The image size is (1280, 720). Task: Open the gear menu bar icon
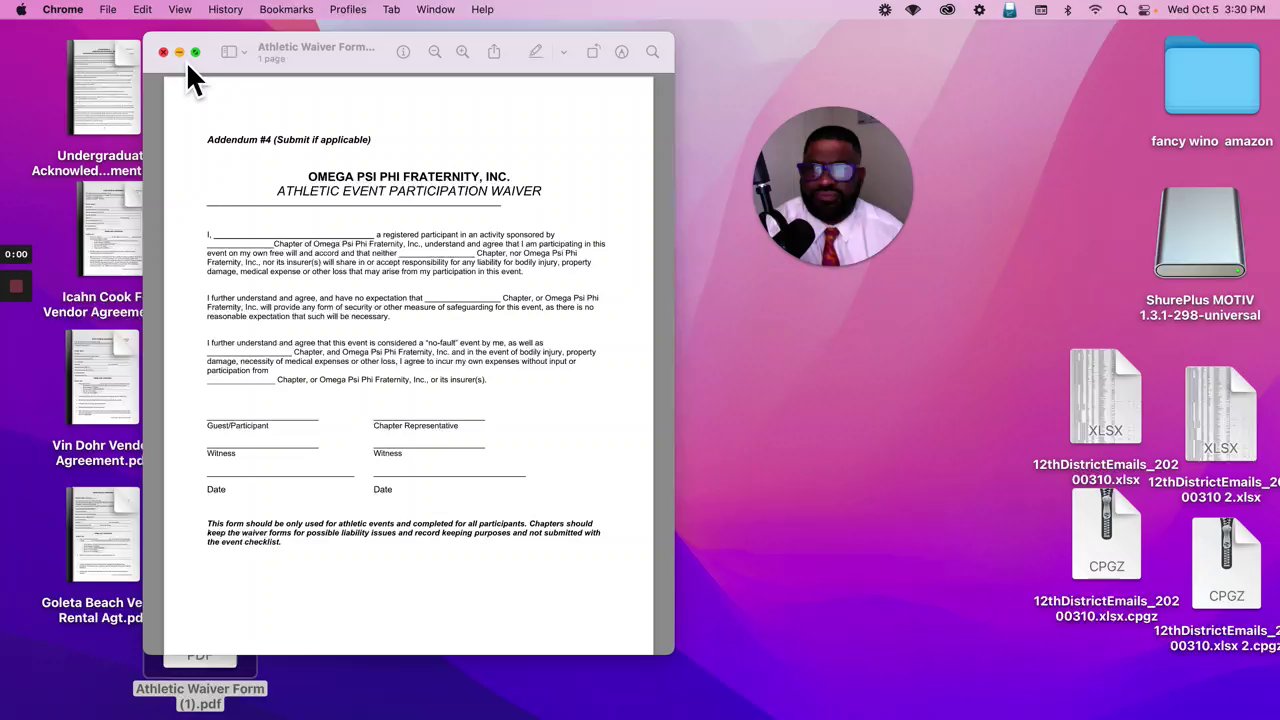point(979,9)
